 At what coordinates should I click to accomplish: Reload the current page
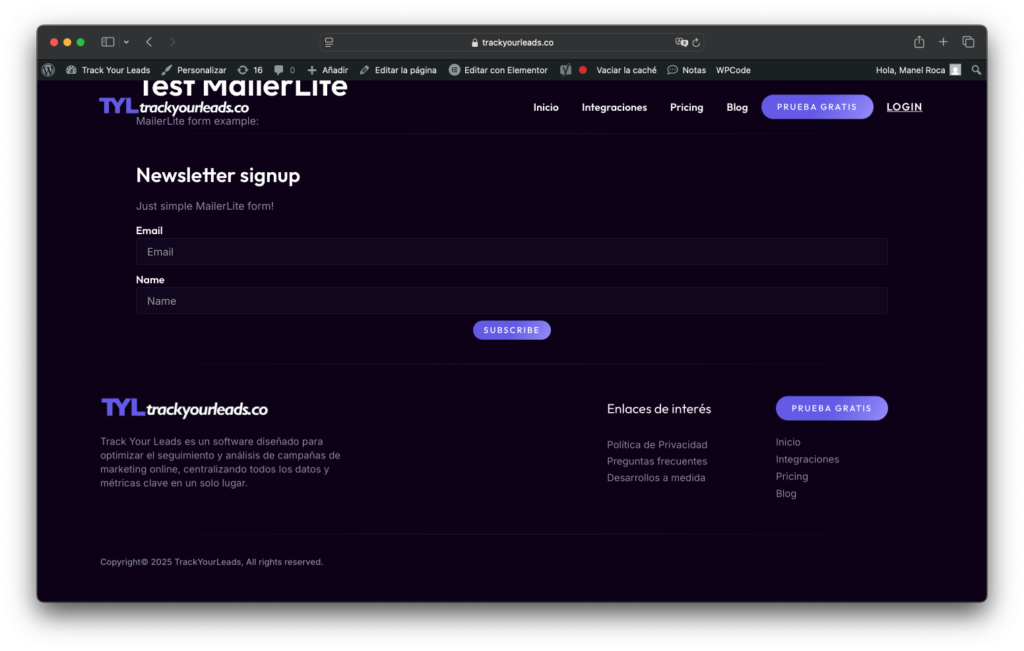(x=696, y=42)
